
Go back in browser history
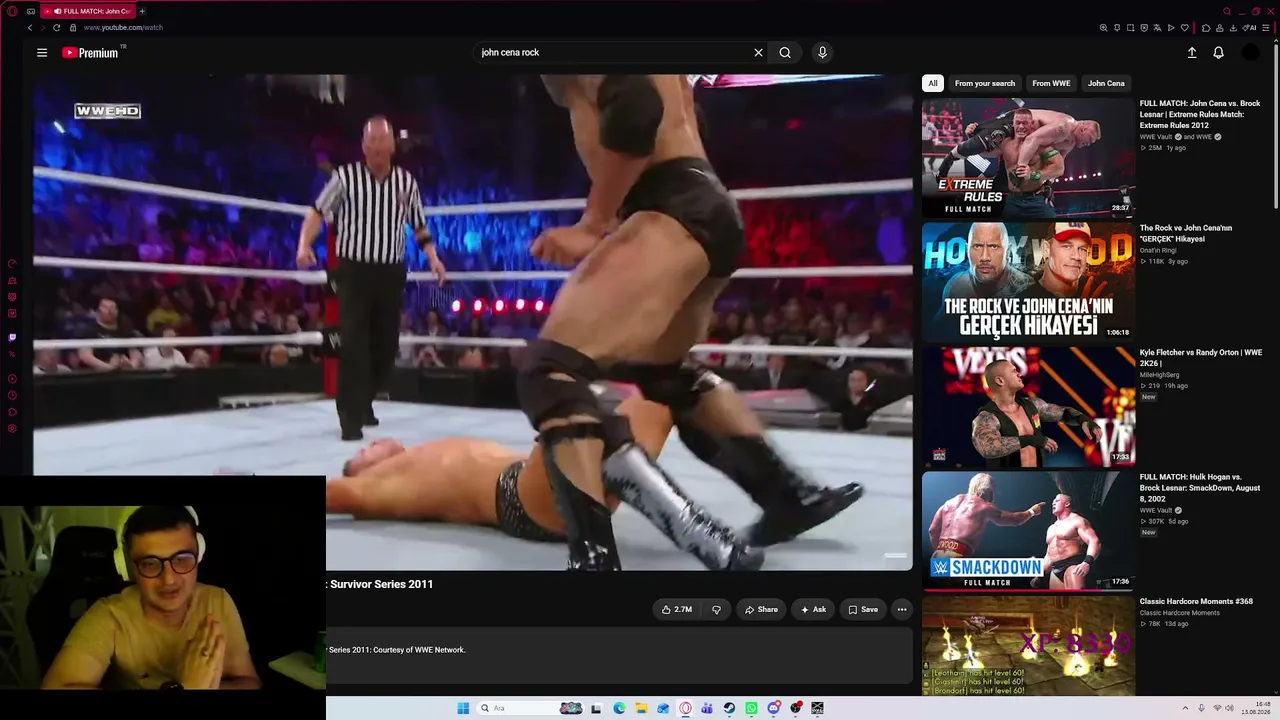coord(30,28)
